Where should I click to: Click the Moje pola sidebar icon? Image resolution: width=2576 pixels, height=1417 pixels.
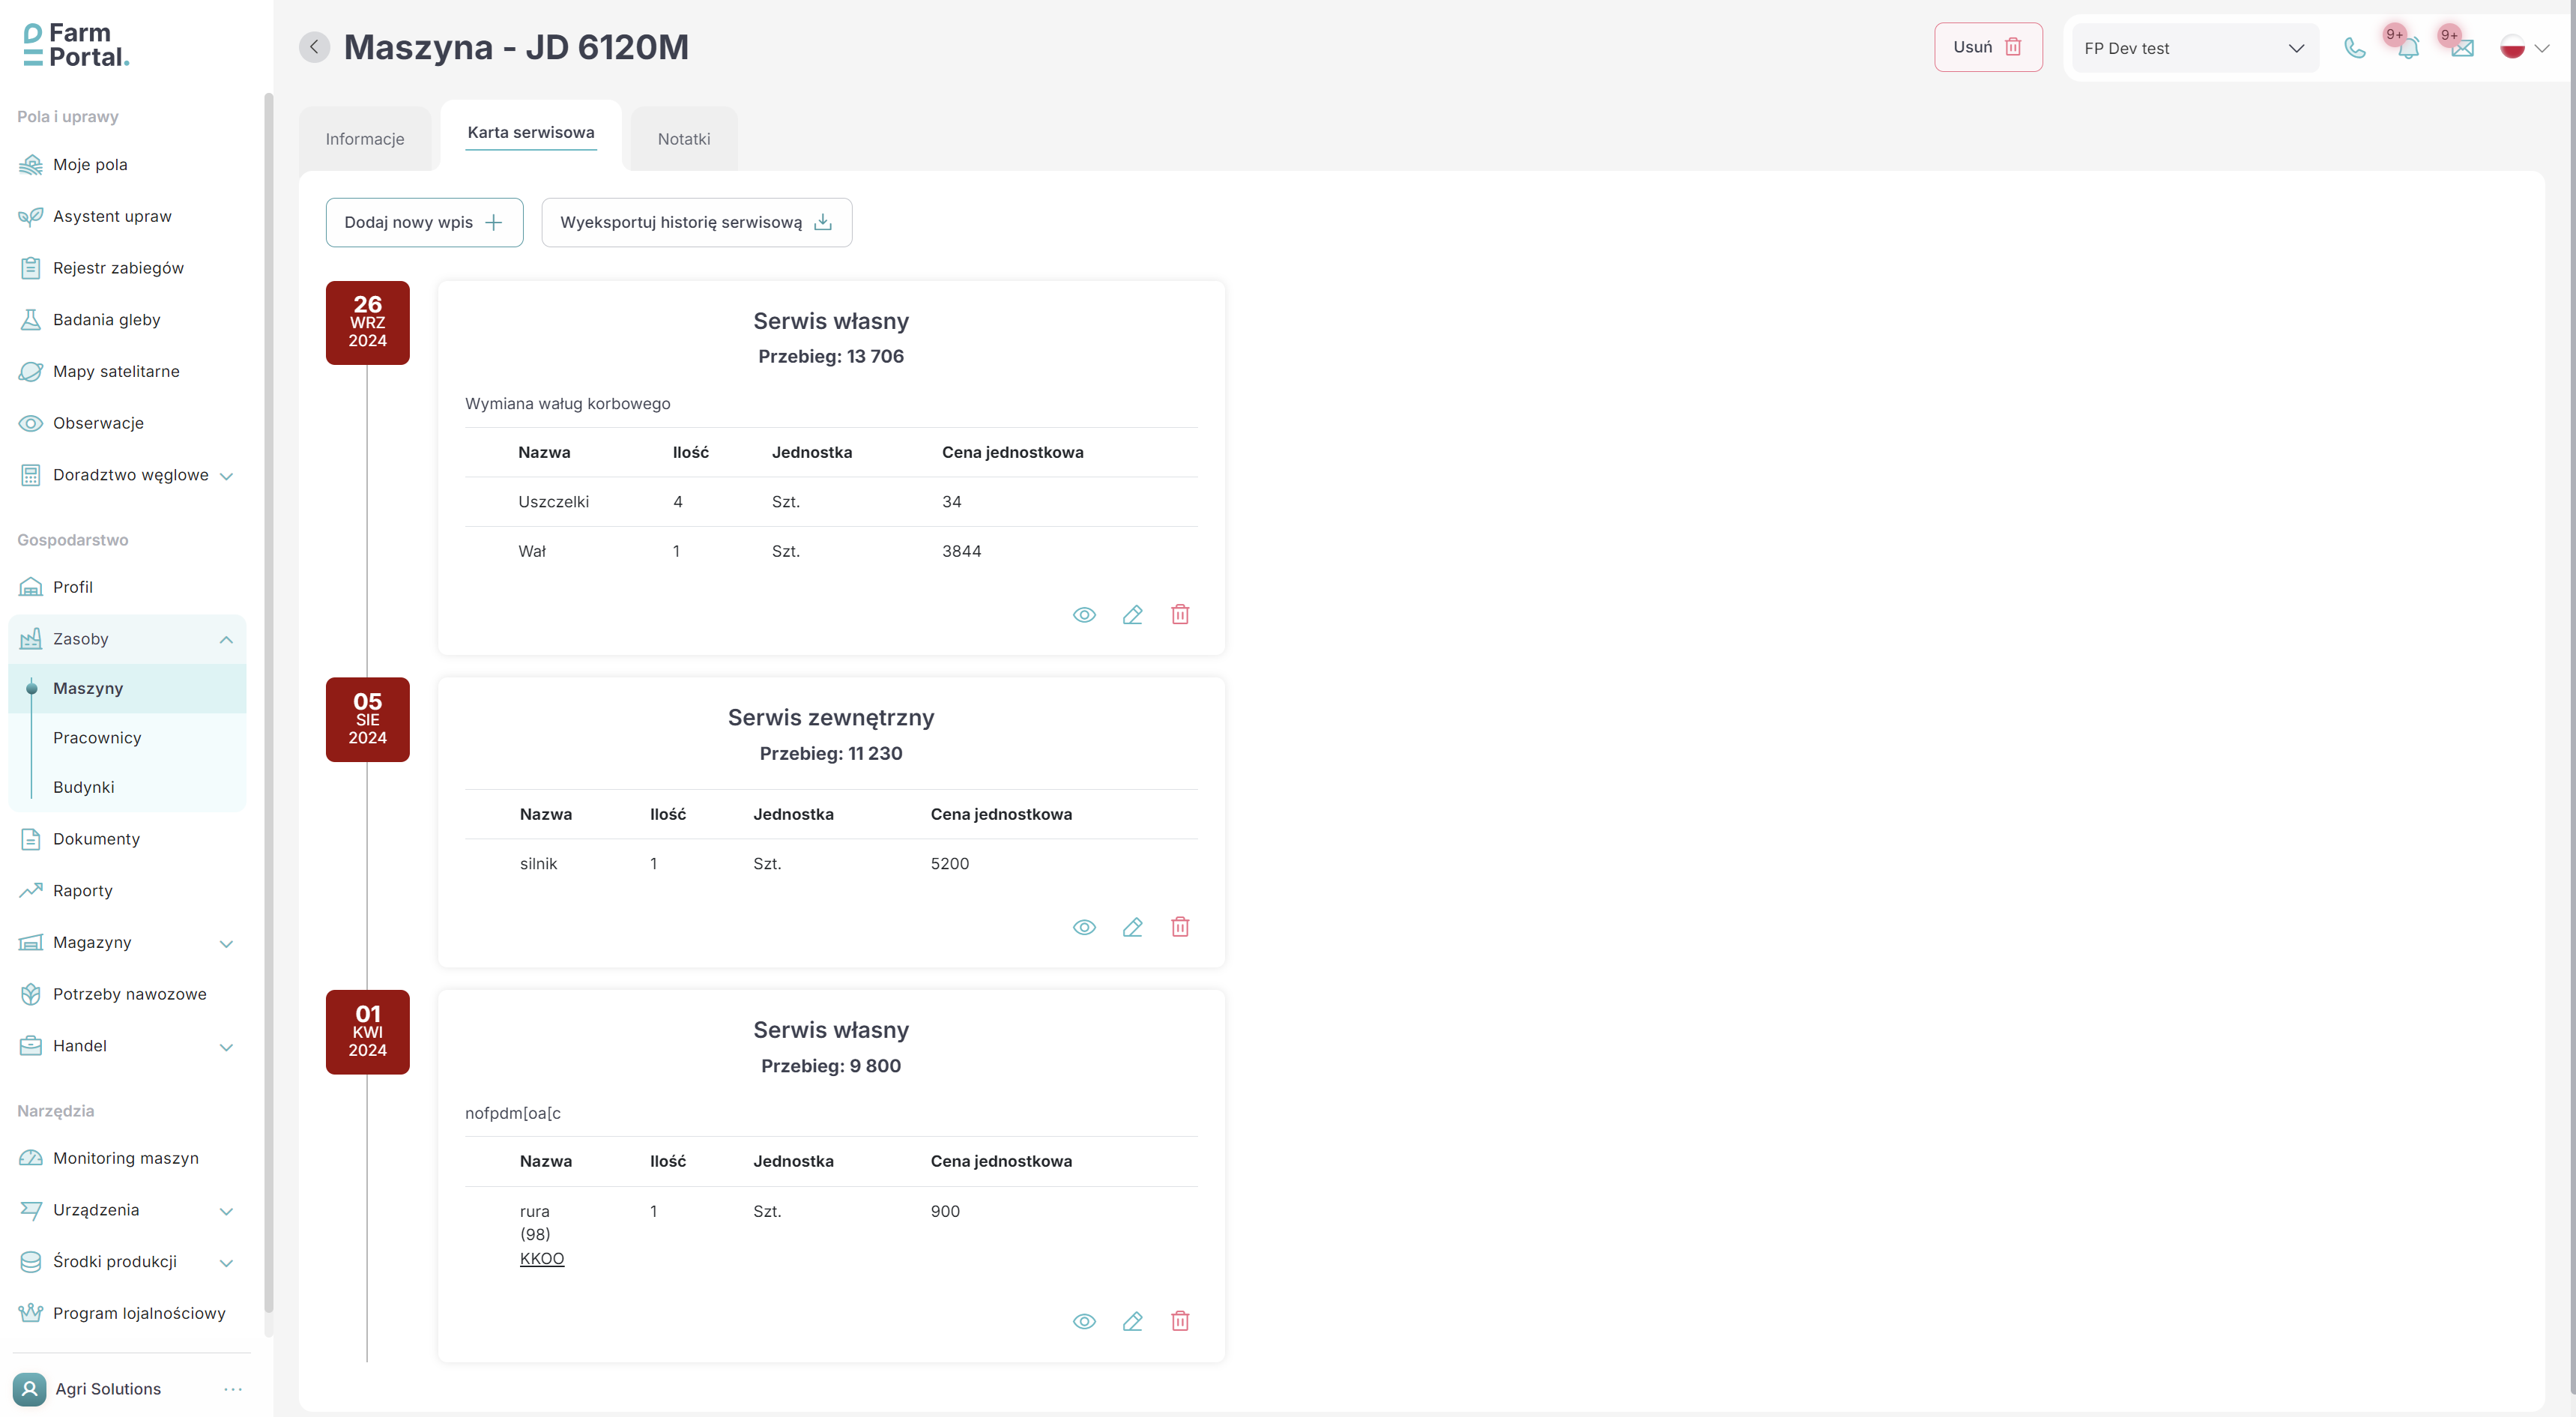[31, 165]
